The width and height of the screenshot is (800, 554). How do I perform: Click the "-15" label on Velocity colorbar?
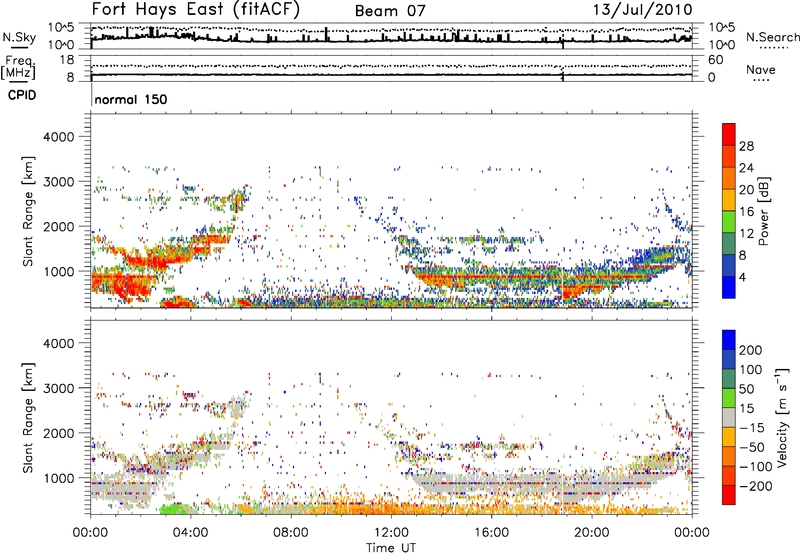[x=751, y=427]
